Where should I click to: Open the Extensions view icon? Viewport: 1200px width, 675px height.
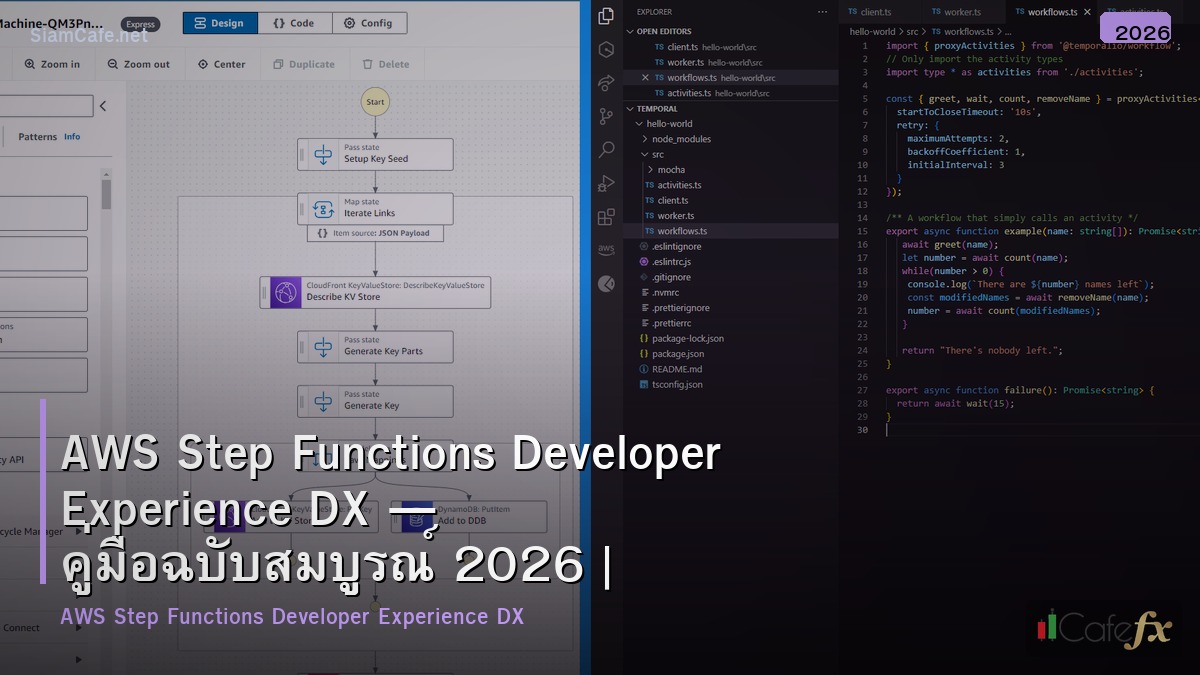pyautogui.click(x=606, y=216)
